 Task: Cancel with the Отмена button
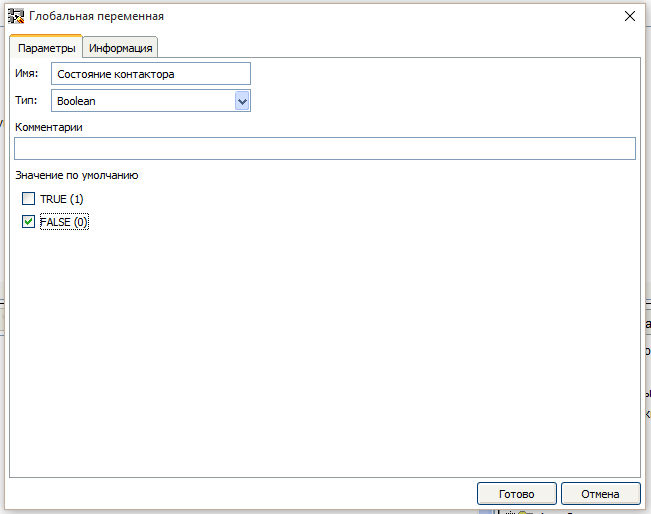pyautogui.click(x=600, y=494)
